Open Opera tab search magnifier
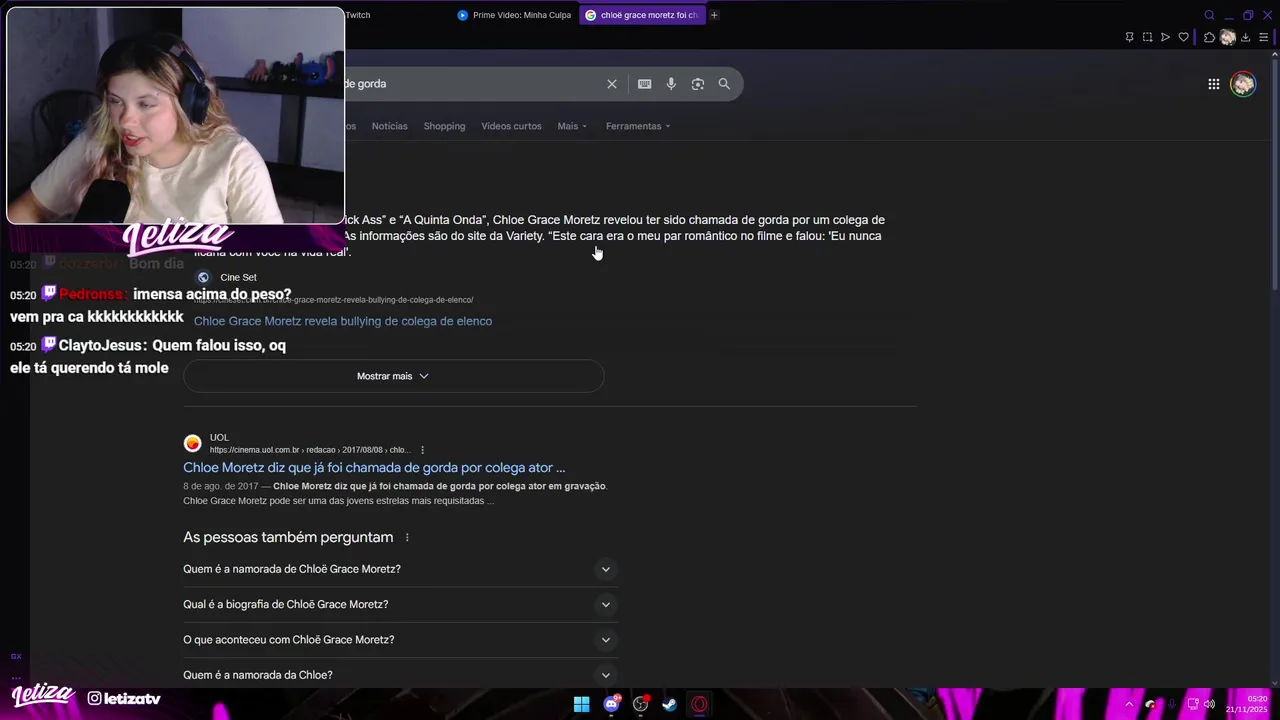Viewport: 1280px width, 720px height. point(1209,15)
